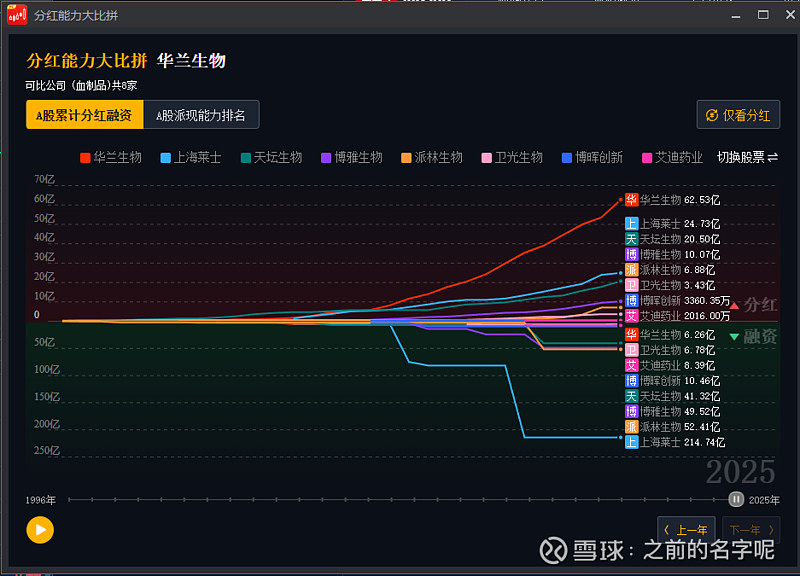The width and height of the screenshot is (800, 576).
Task: Click the 2025年 timeline end label
Action: pos(764,500)
